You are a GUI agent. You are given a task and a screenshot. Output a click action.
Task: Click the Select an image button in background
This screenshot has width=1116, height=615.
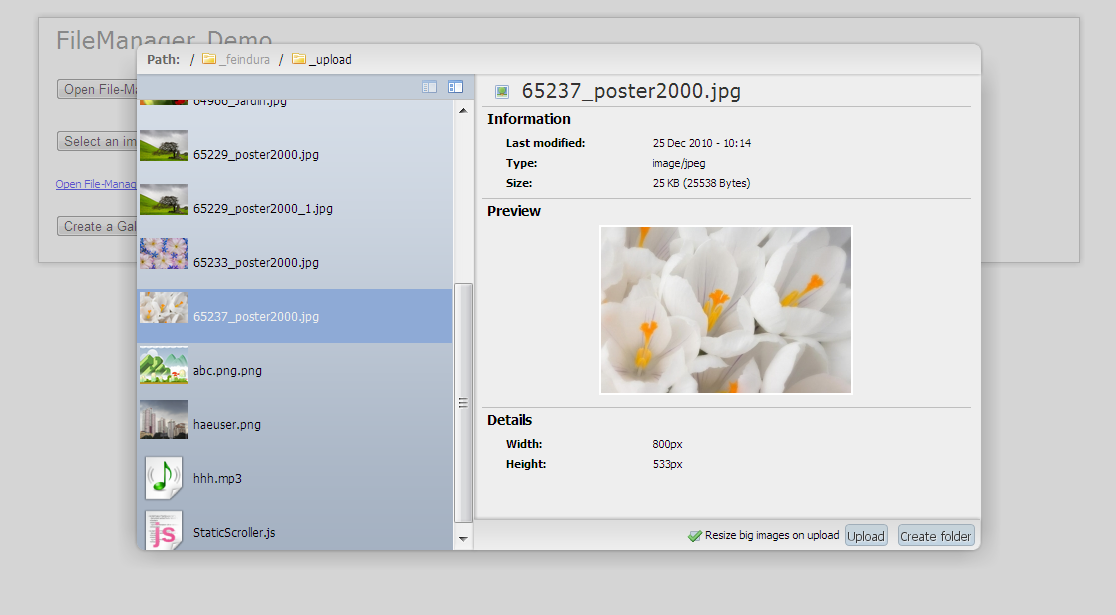96,141
